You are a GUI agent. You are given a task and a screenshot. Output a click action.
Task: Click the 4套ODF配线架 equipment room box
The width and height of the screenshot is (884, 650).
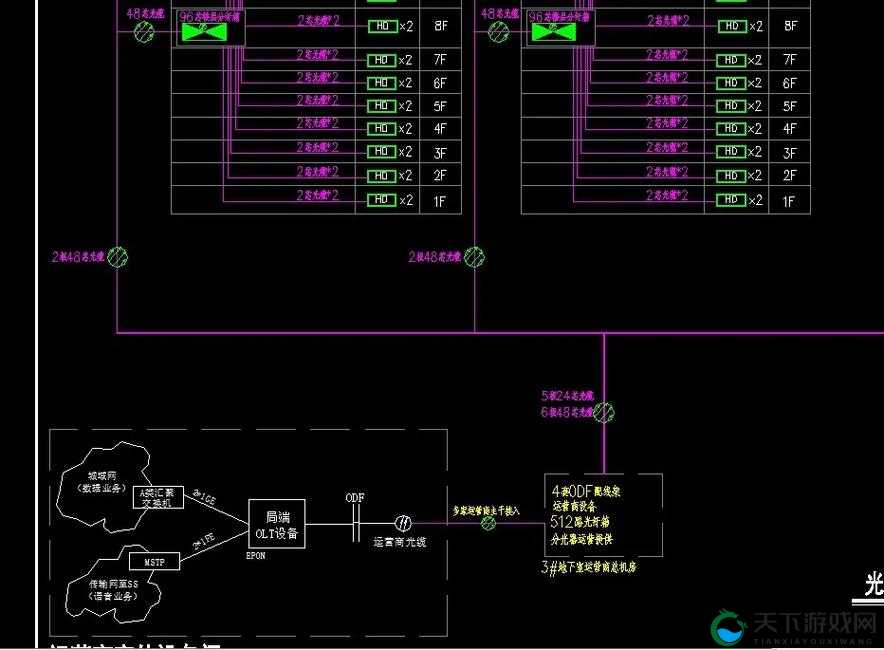point(603,515)
